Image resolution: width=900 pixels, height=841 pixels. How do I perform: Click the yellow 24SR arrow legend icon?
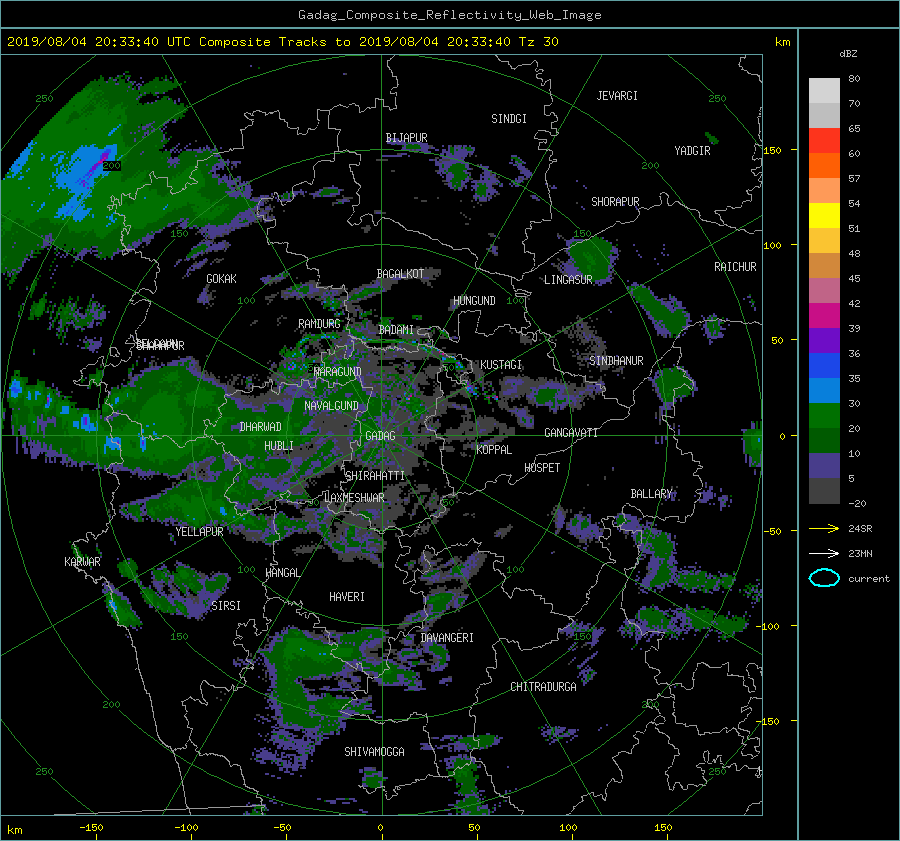[x=824, y=529]
